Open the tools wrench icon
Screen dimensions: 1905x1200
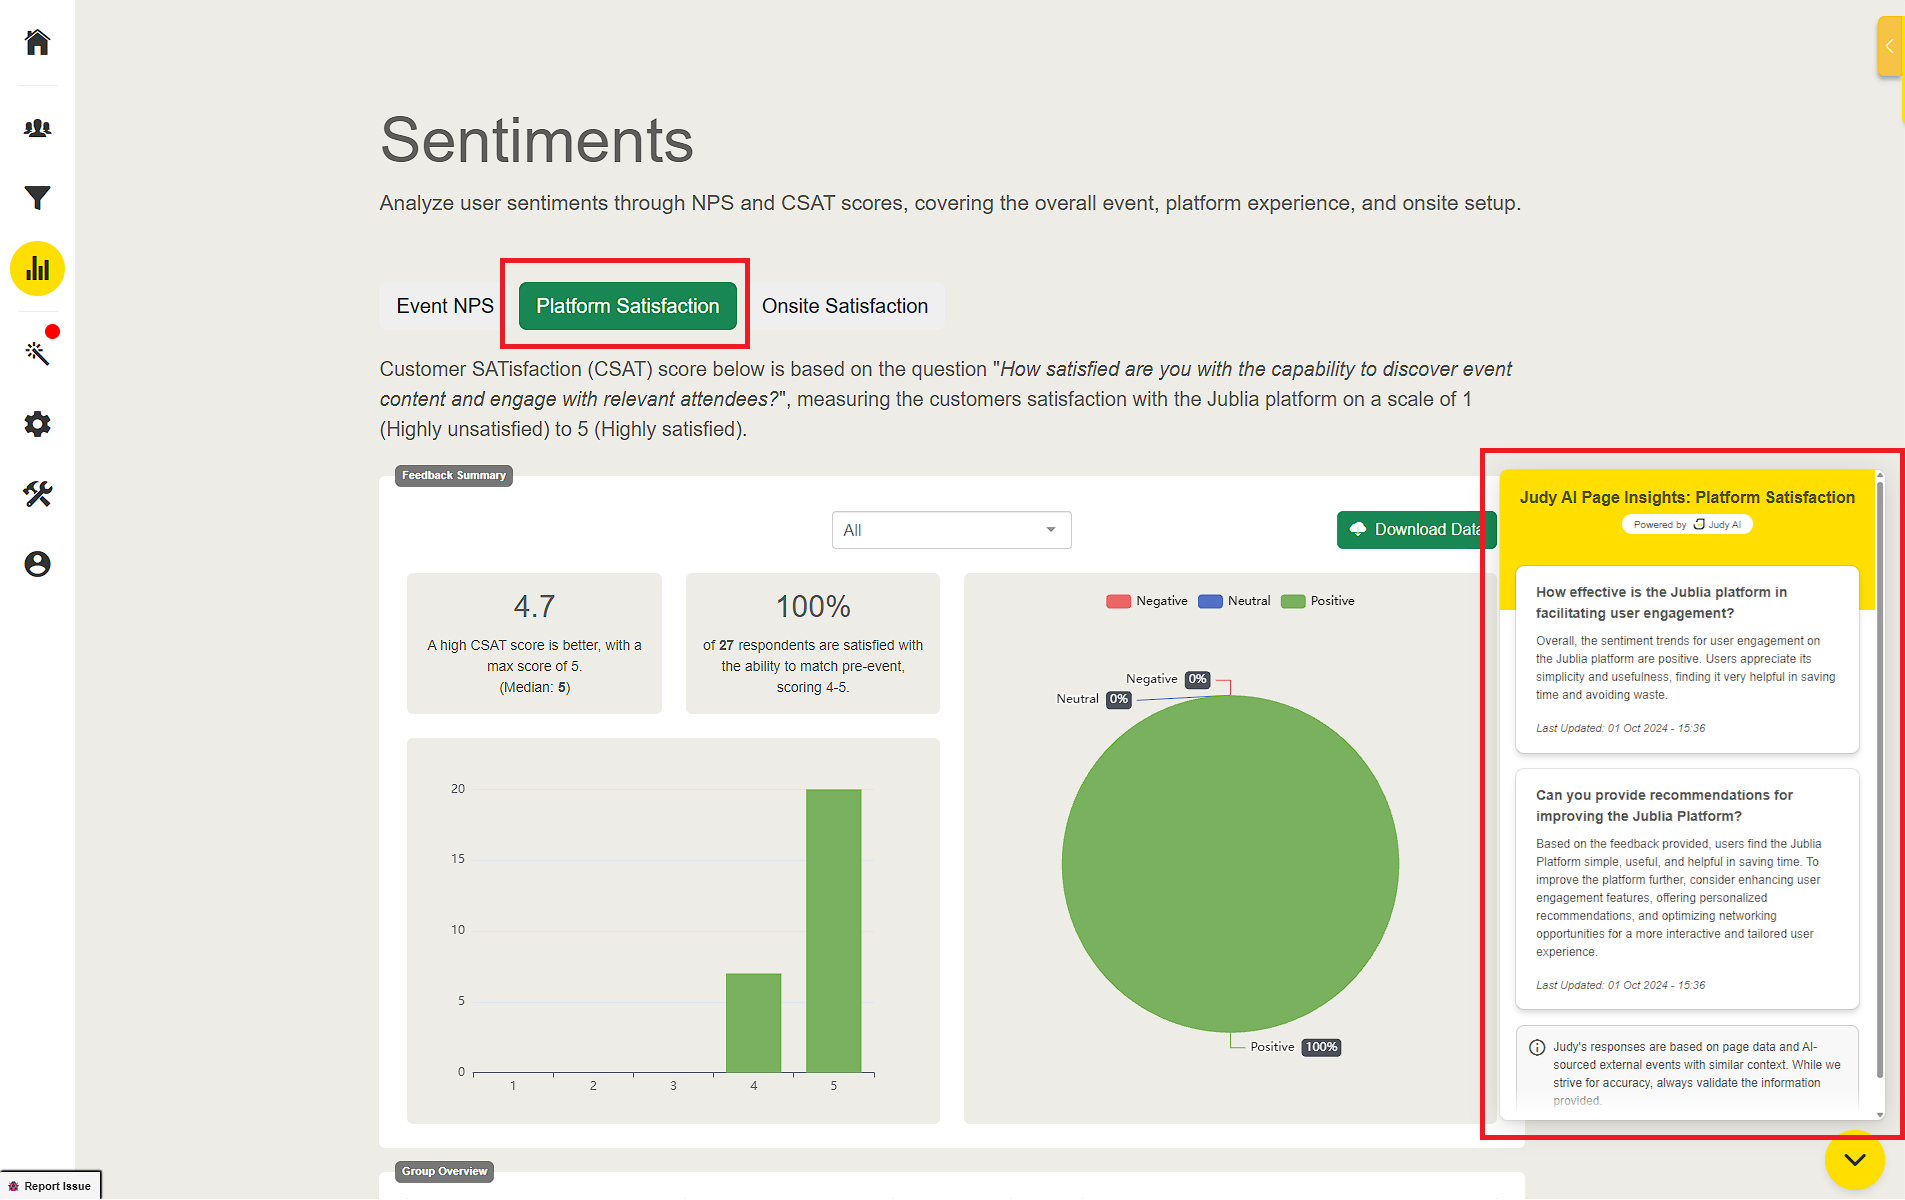(x=37, y=494)
